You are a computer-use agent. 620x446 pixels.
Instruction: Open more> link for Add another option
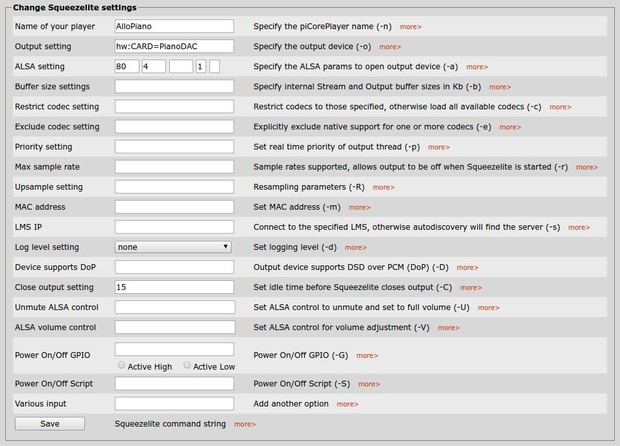click(x=347, y=404)
